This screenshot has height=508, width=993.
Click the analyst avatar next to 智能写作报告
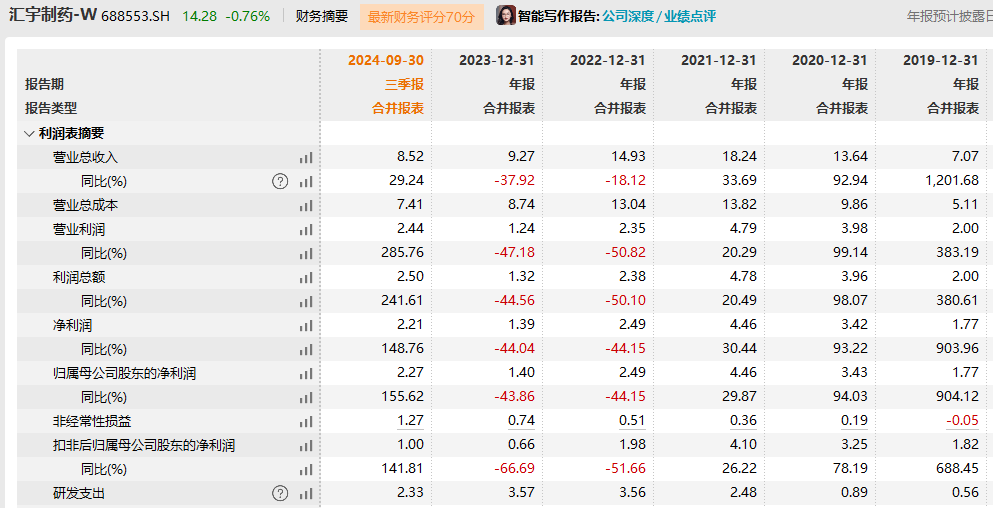506,15
